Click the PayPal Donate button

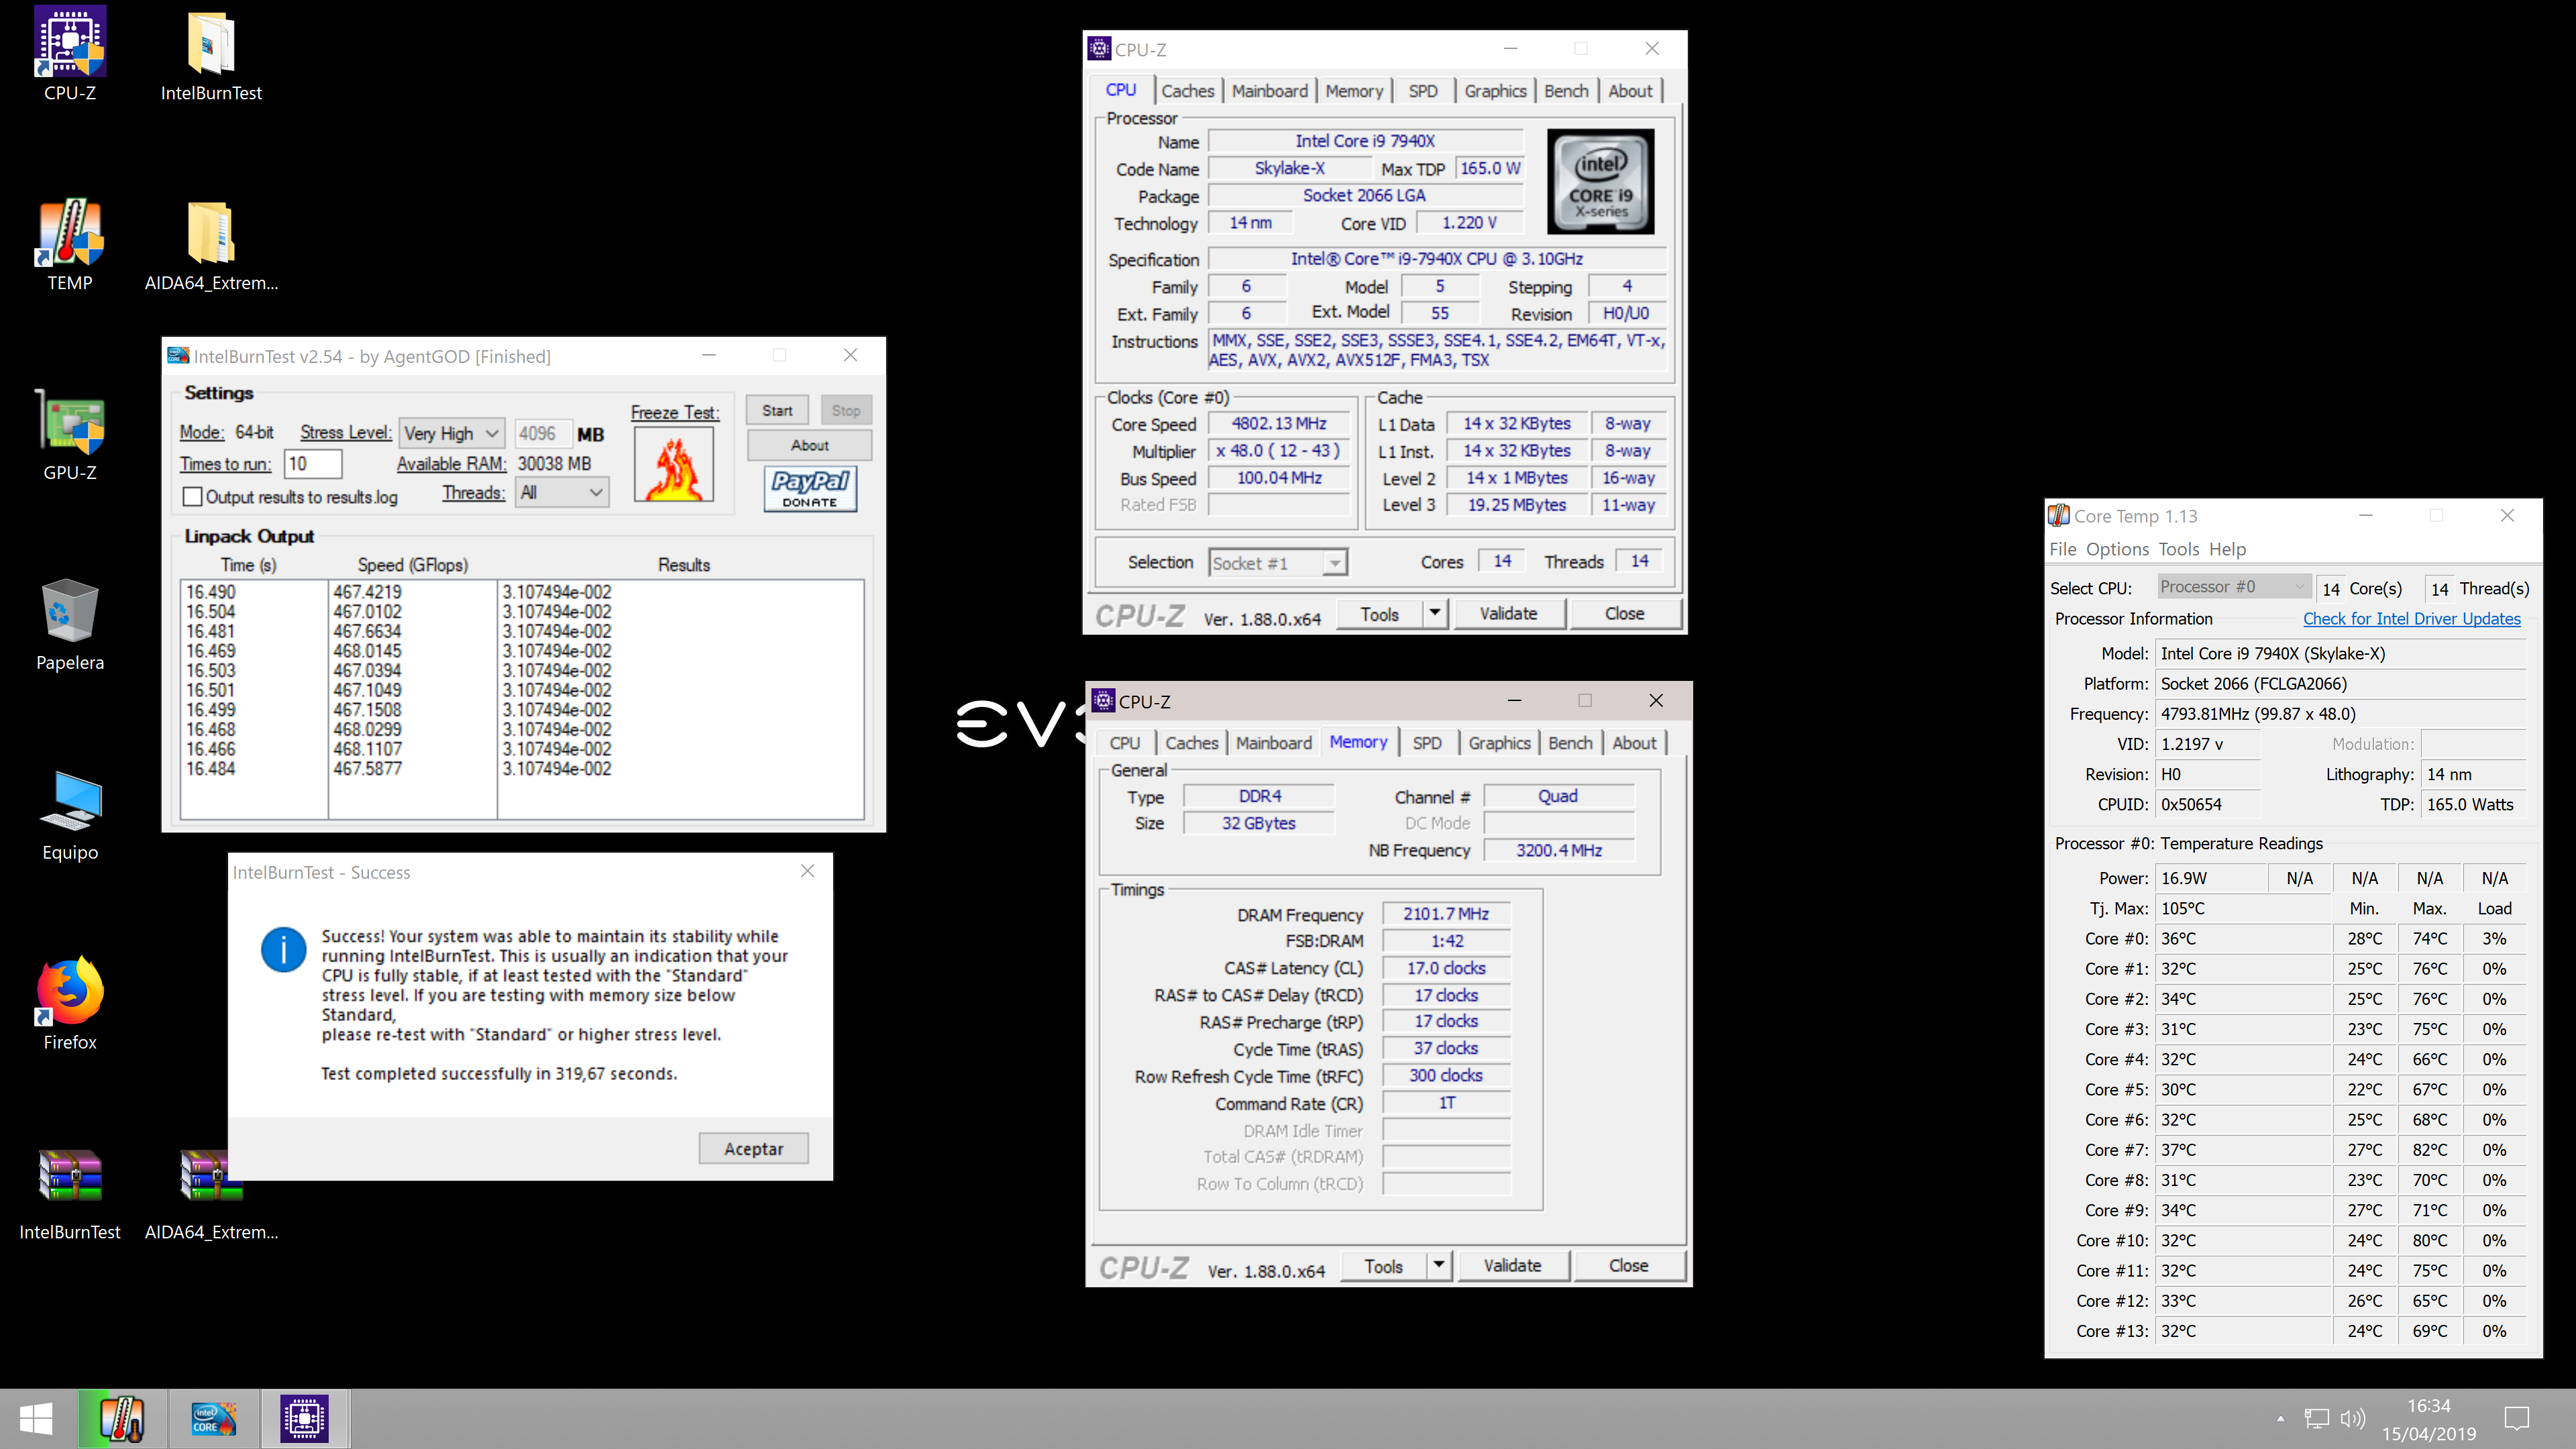click(x=810, y=489)
